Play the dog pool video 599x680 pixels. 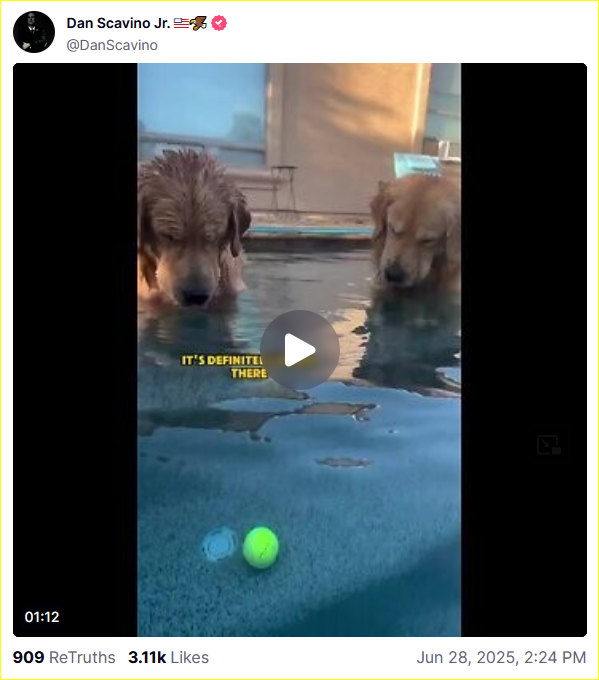[300, 350]
